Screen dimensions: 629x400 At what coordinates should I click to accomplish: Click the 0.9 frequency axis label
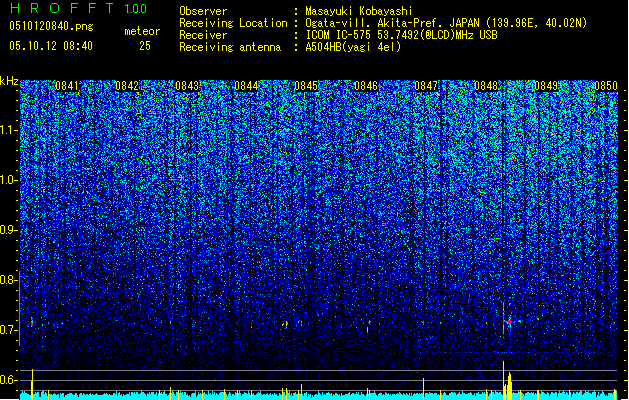8,230
